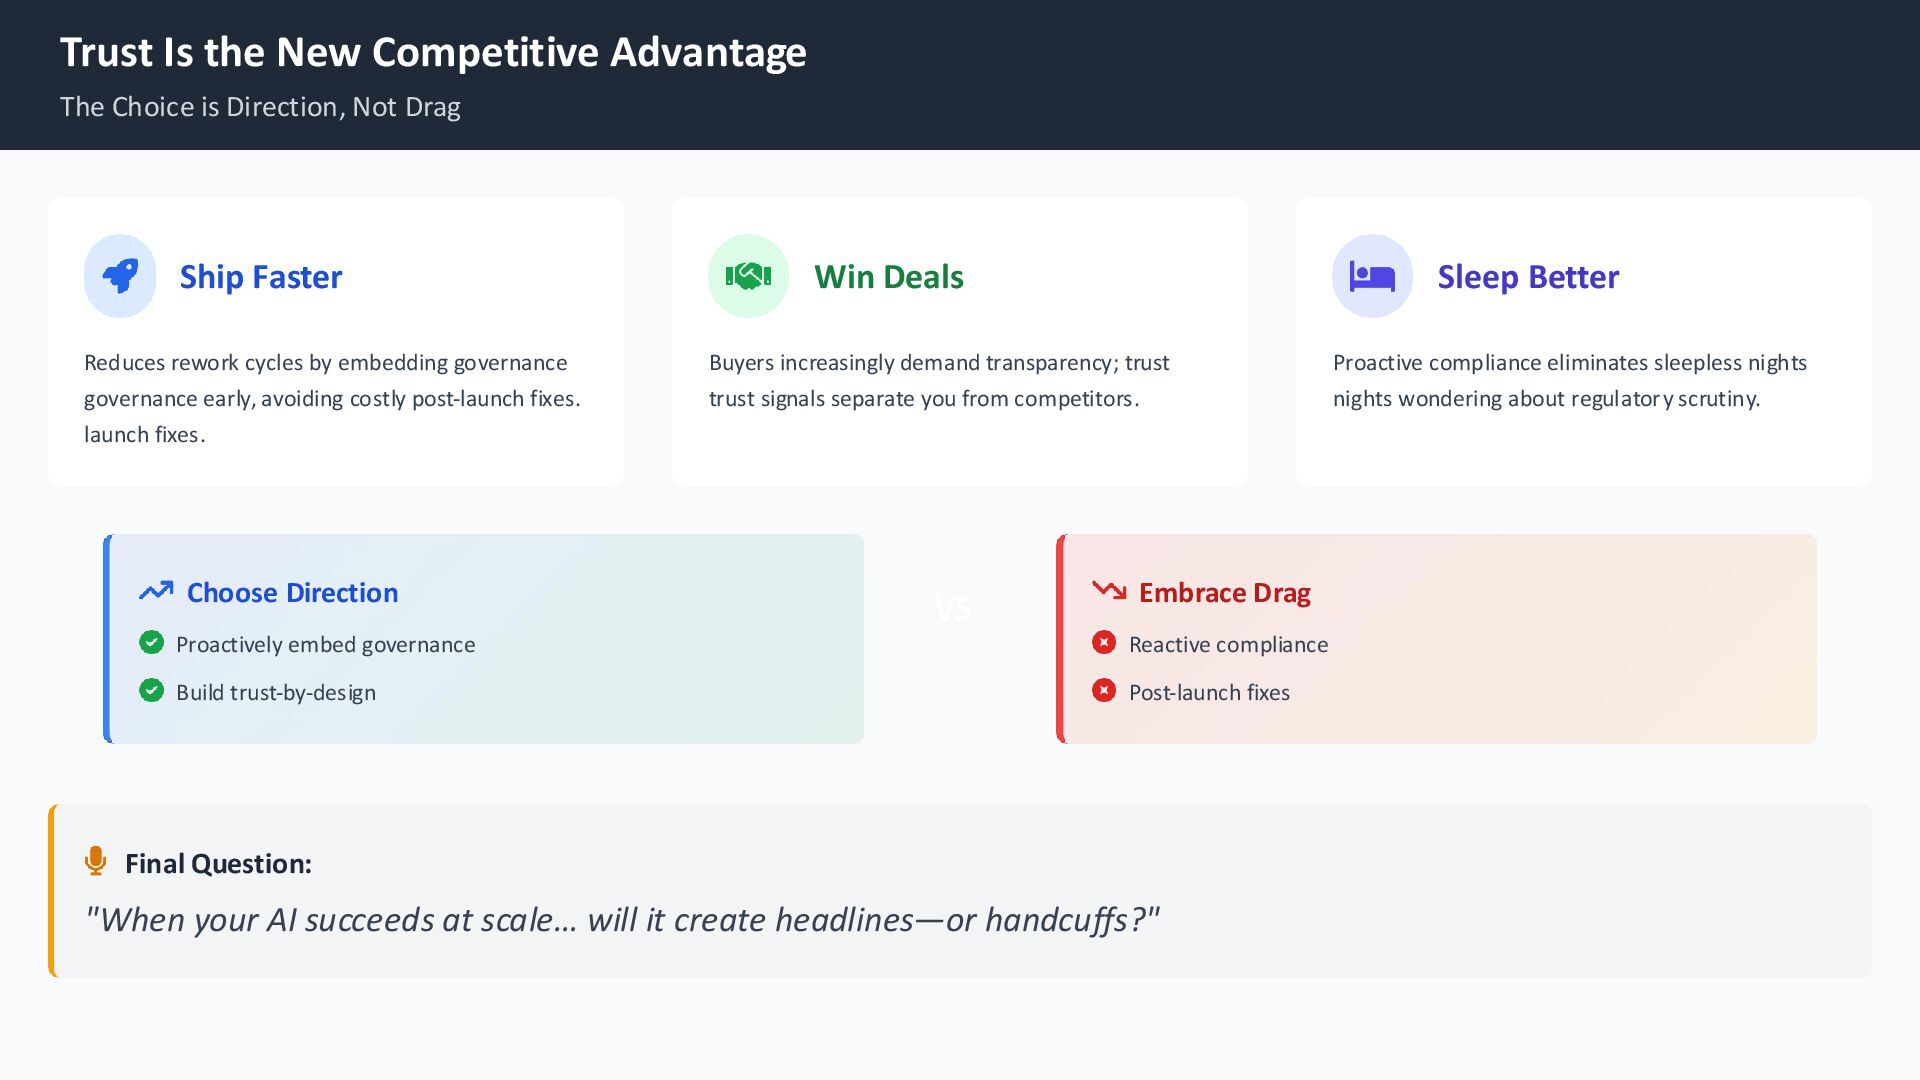This screenshot has width=1920, height=1080.
Task: Click the rocket icon beside Ship Faster
Action: pos(120,276)
